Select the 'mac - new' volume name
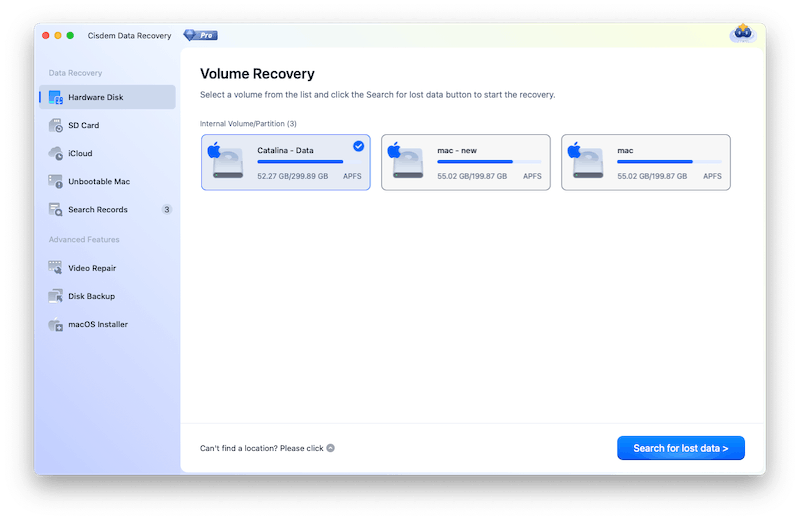 pyautogui.click(x=457, y=151)
